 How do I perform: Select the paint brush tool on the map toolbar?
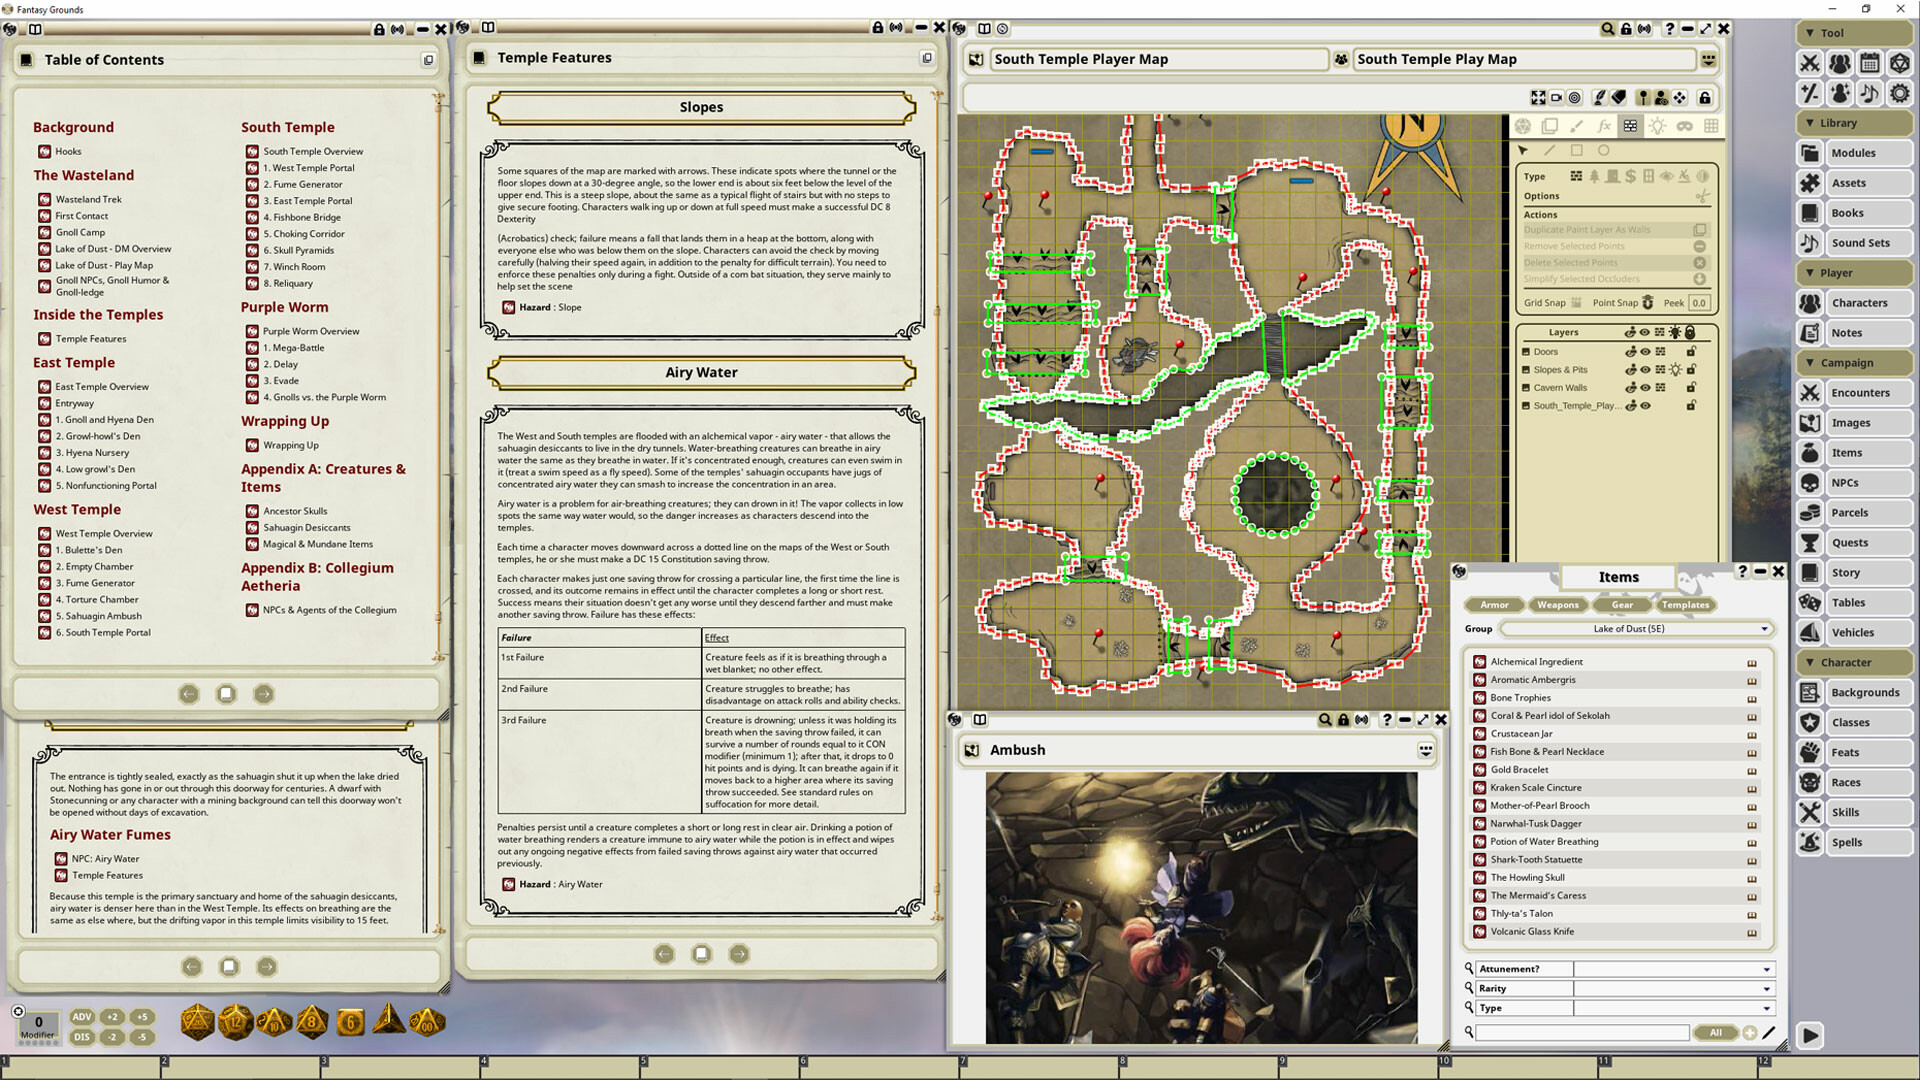1576,126
